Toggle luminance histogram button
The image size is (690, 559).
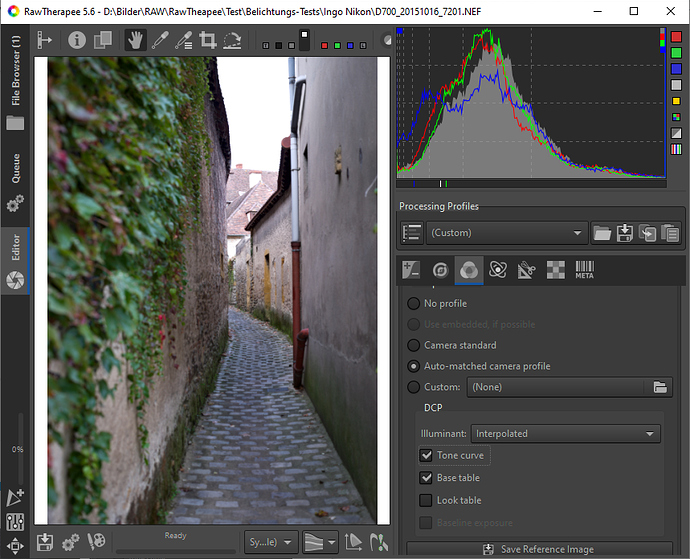pyautogui.click(x=676, y=85)
